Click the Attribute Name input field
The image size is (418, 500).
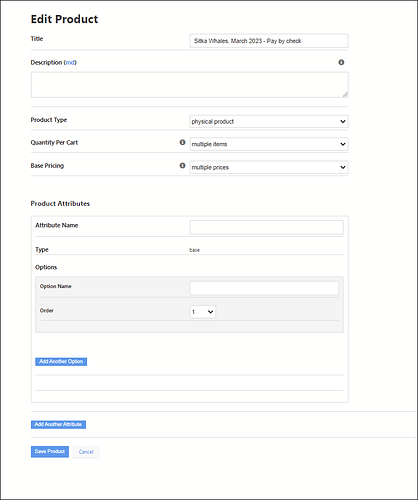[x=266, y=227]
